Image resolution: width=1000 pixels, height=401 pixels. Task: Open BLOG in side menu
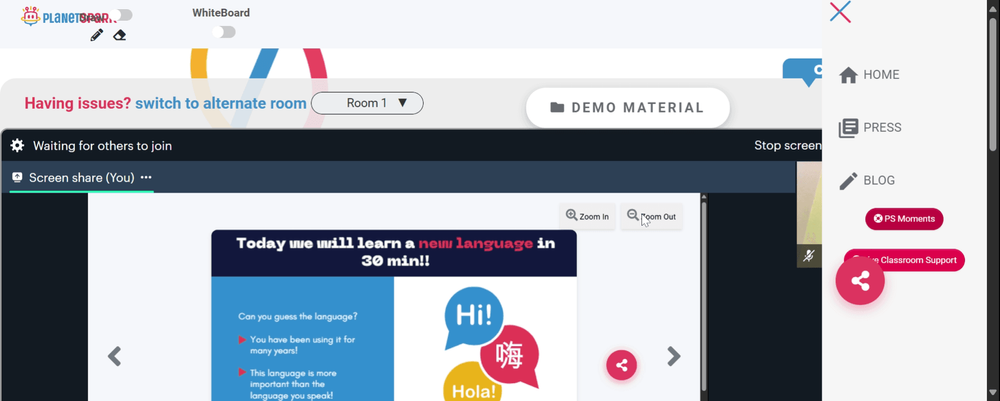(x=867, y=180)
